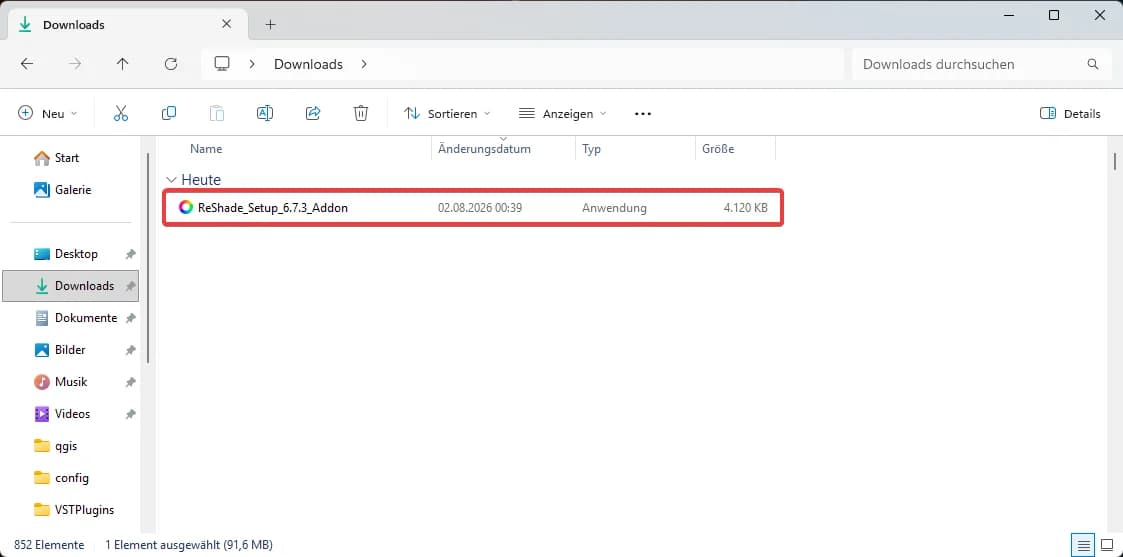This screenshot has width=1123, height=557.
Task: Toggle the Details pane
Action: (x=1070, y=113)
